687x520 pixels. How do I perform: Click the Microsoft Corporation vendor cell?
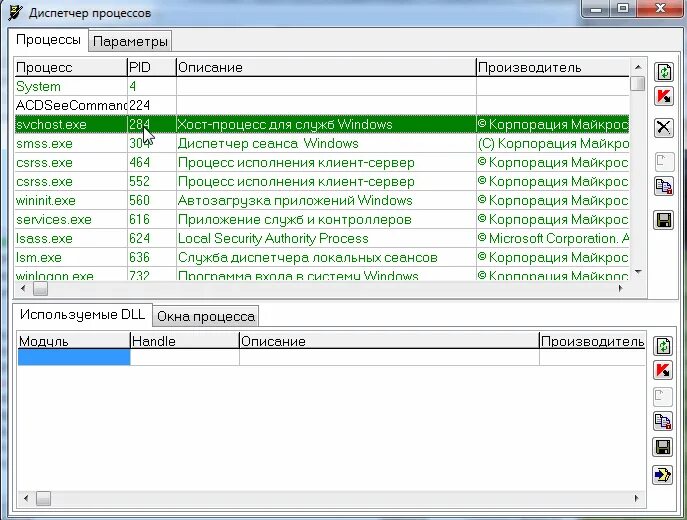point(553,238)
